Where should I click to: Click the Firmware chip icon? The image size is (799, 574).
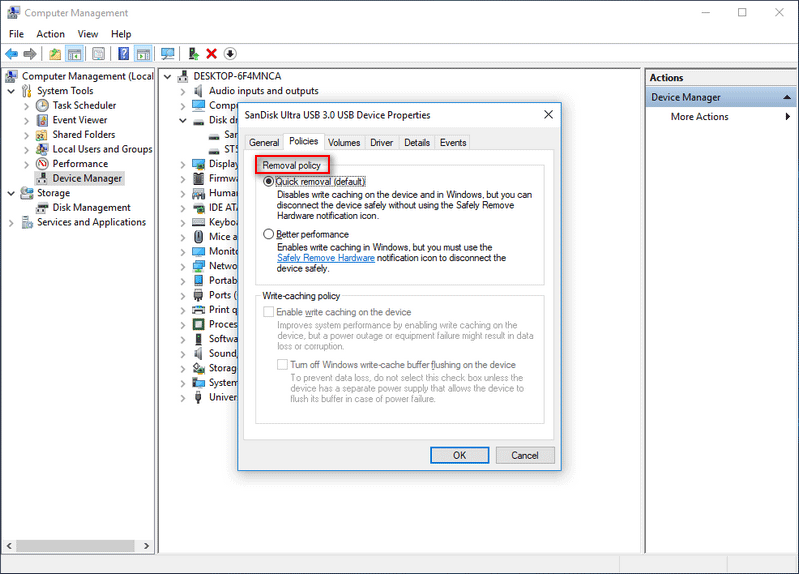(x=198, y=179)
